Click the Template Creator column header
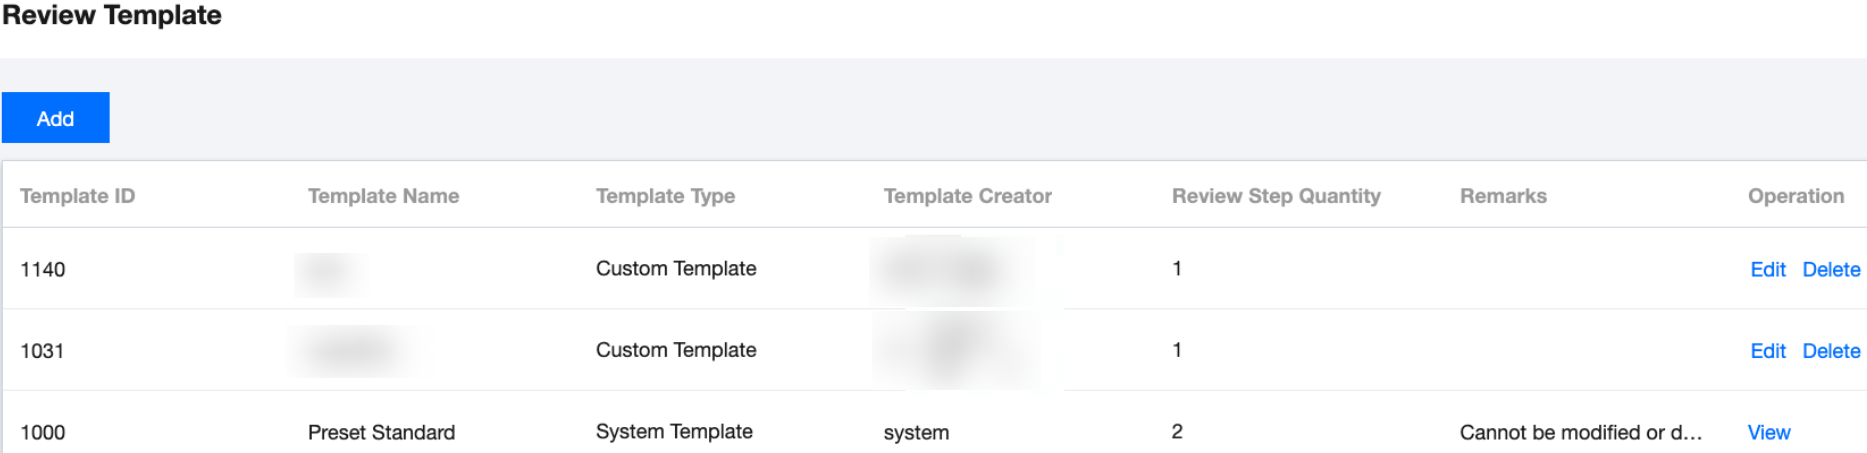 pyautogui.click(x=967, y=196)
